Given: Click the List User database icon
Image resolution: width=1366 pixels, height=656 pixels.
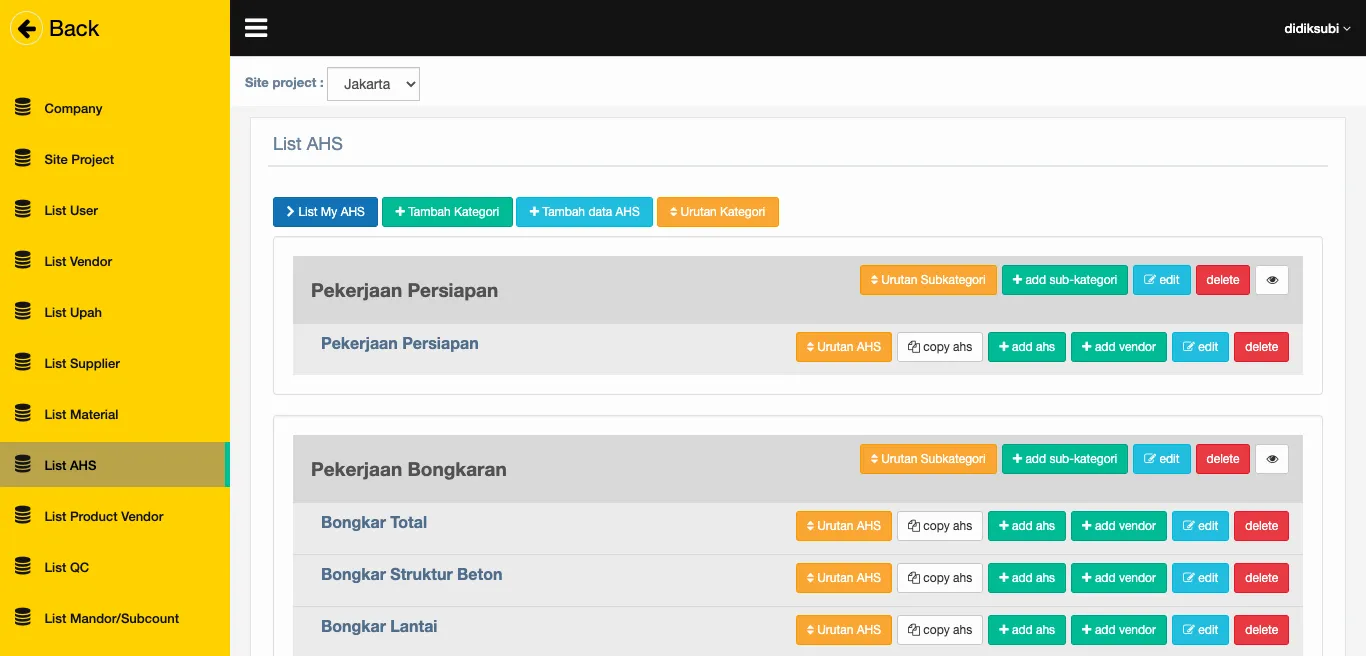Looking at the screenshot, I should [x=23, y=210].
